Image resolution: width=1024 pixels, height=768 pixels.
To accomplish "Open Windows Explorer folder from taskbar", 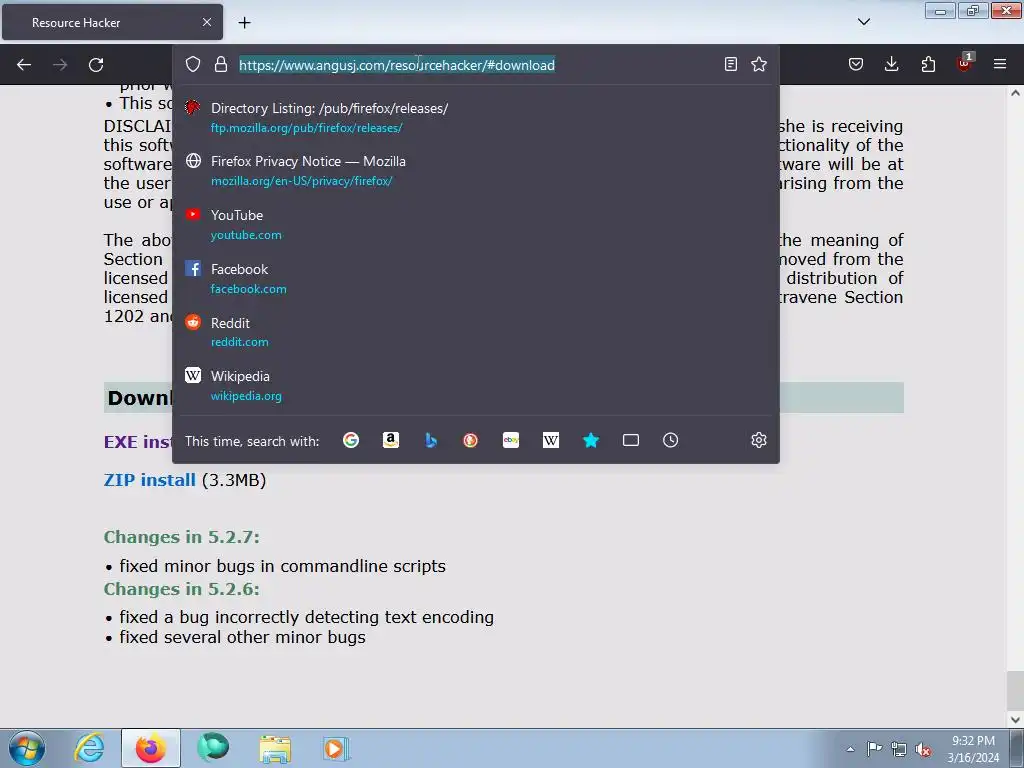I will click(x=275, y=748).
